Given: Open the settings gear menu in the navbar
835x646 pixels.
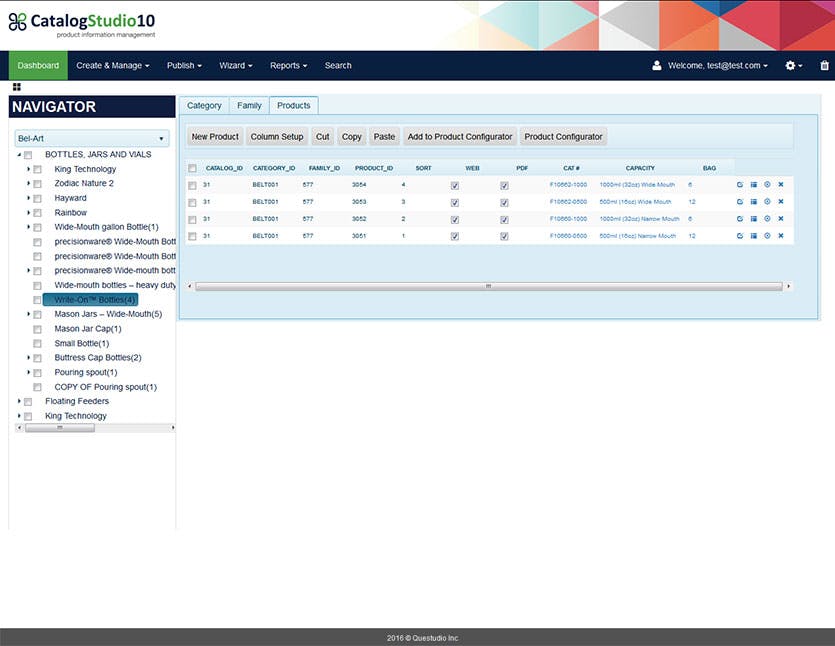Looking at the screenshot, I should [793, 66].
